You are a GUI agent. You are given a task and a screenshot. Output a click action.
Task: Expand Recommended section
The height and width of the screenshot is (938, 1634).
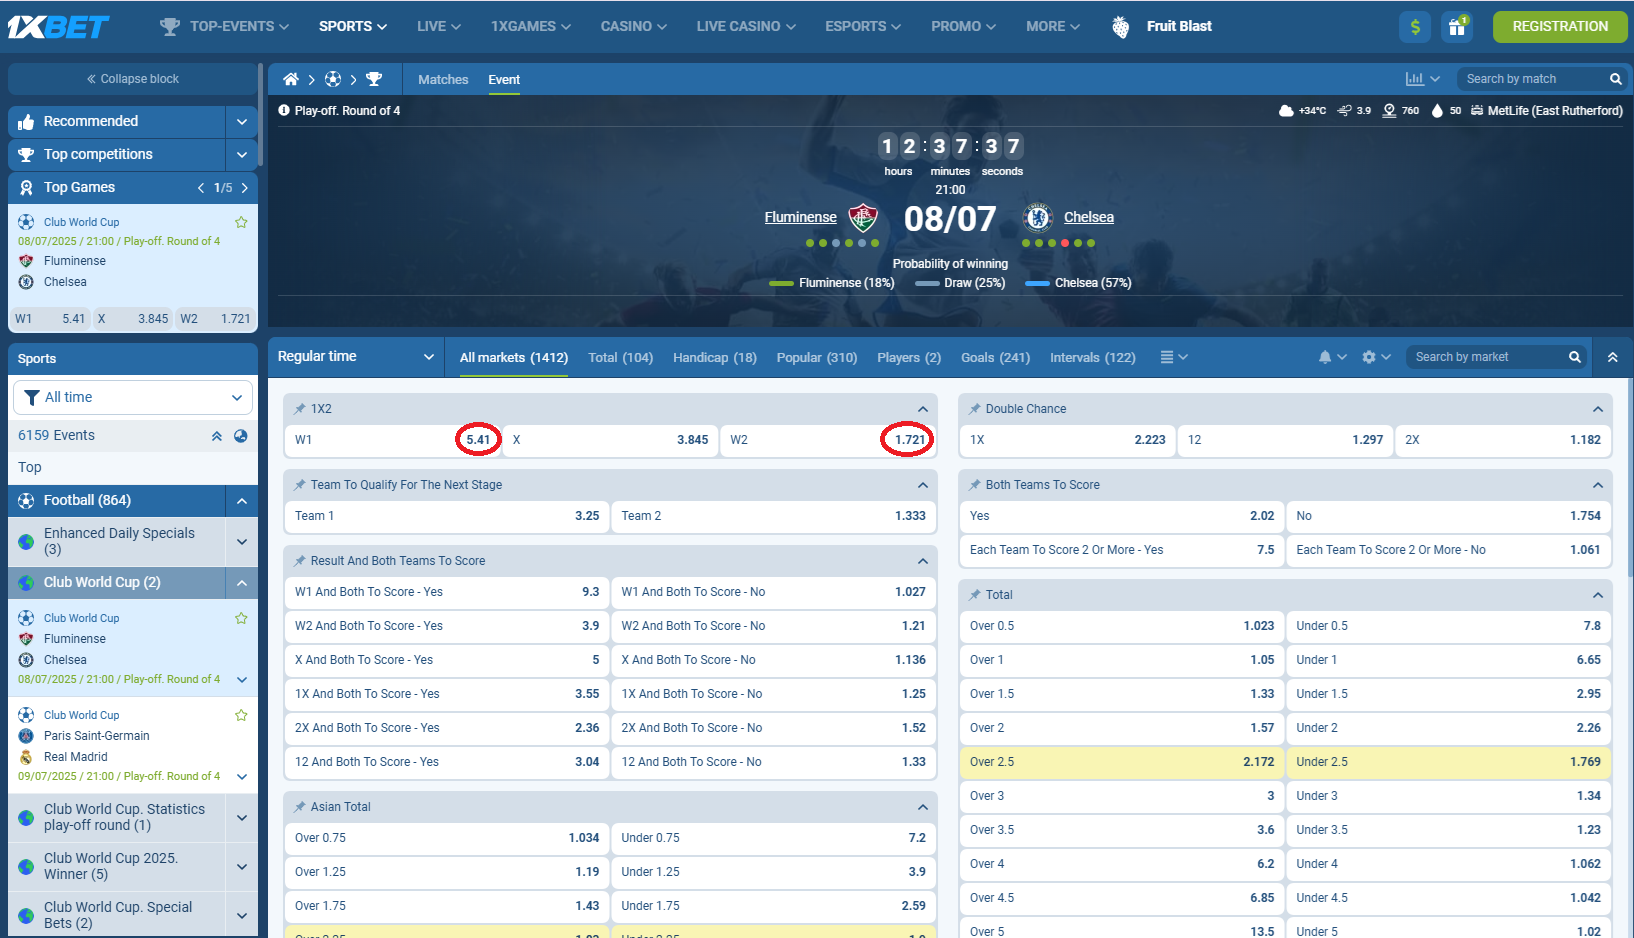pos(241,122)
